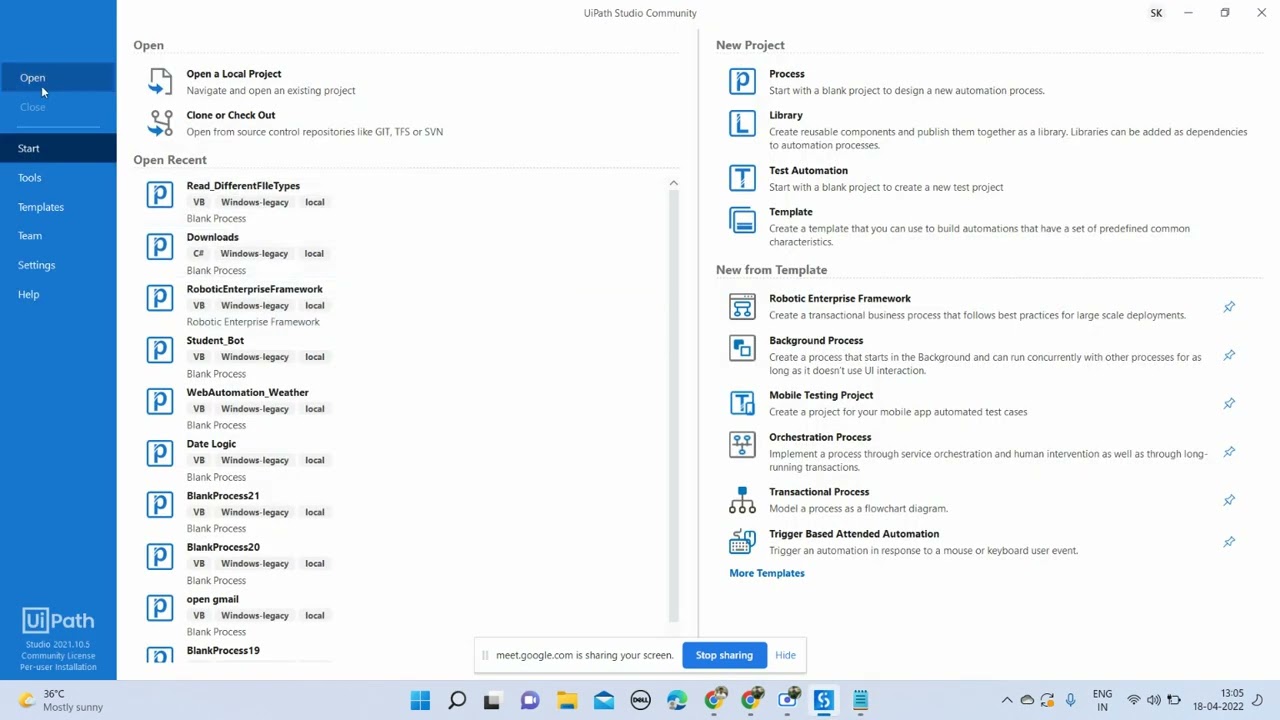Screen dimensions: 1280x720
Task: Open the Settings tab
Action: (58, 265)
